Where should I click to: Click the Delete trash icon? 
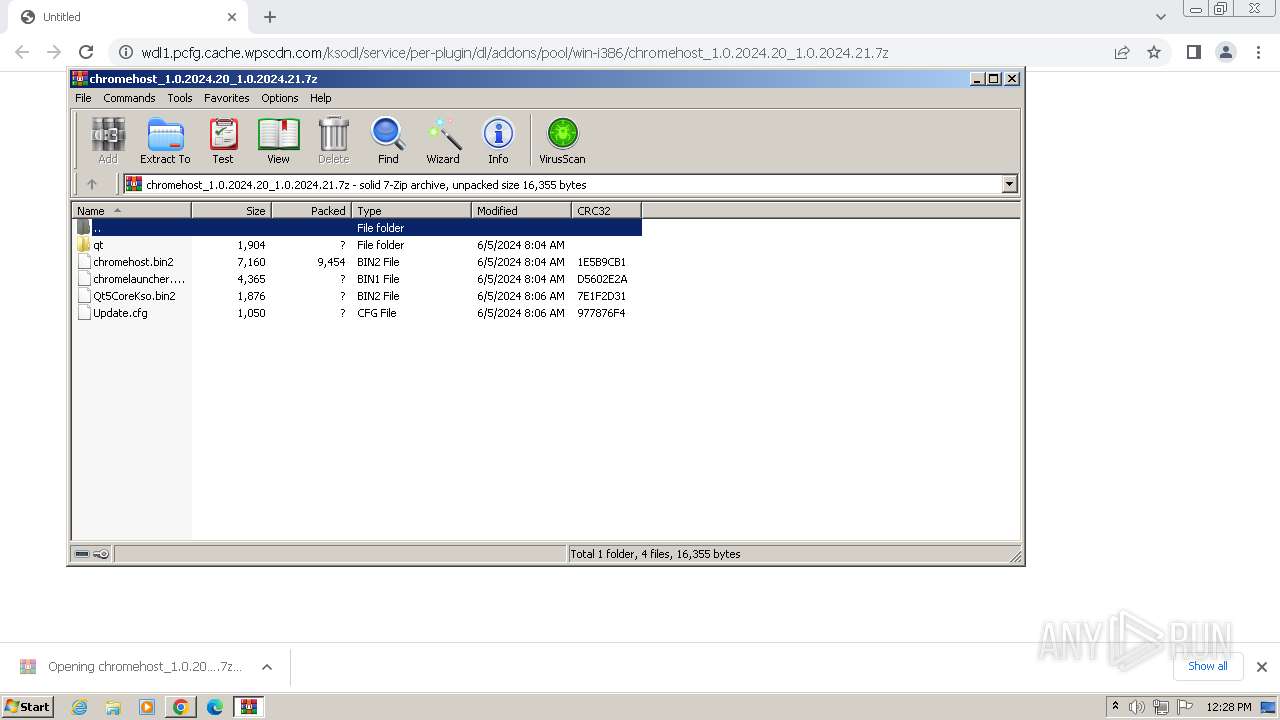(x=333, y=140)
